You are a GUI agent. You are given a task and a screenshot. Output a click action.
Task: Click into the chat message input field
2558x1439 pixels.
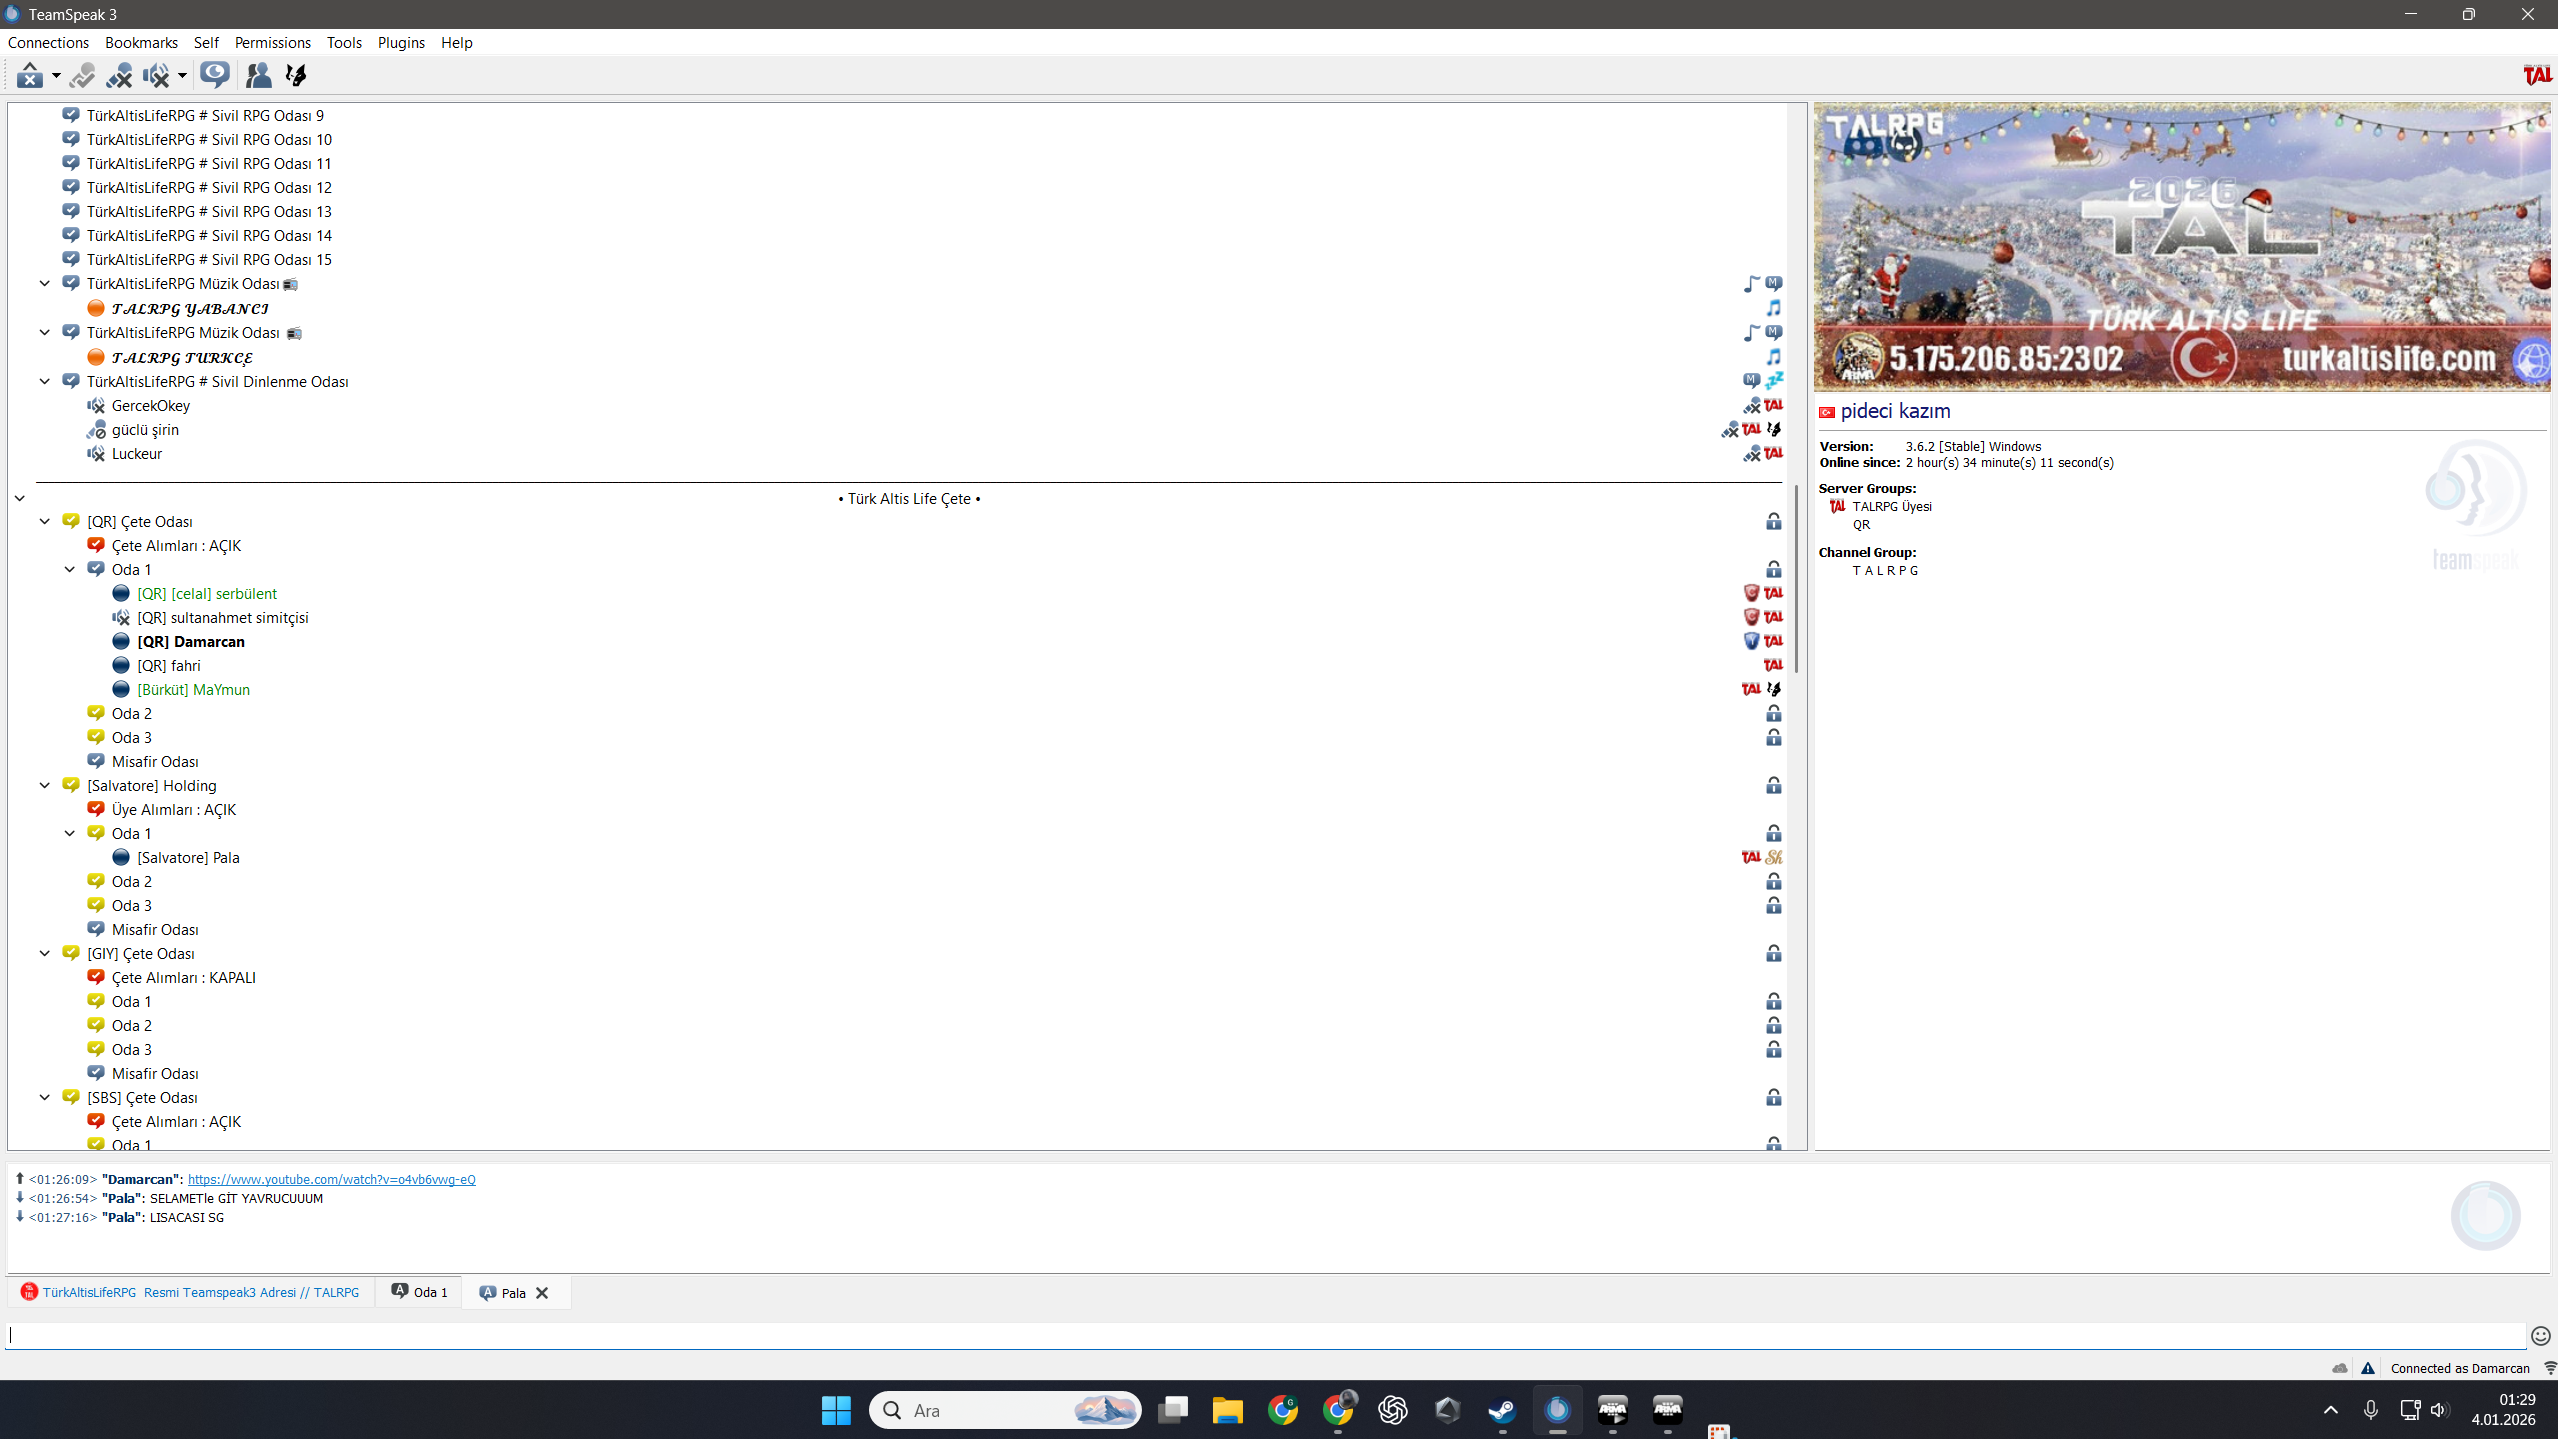[x=1265, y=1335]
